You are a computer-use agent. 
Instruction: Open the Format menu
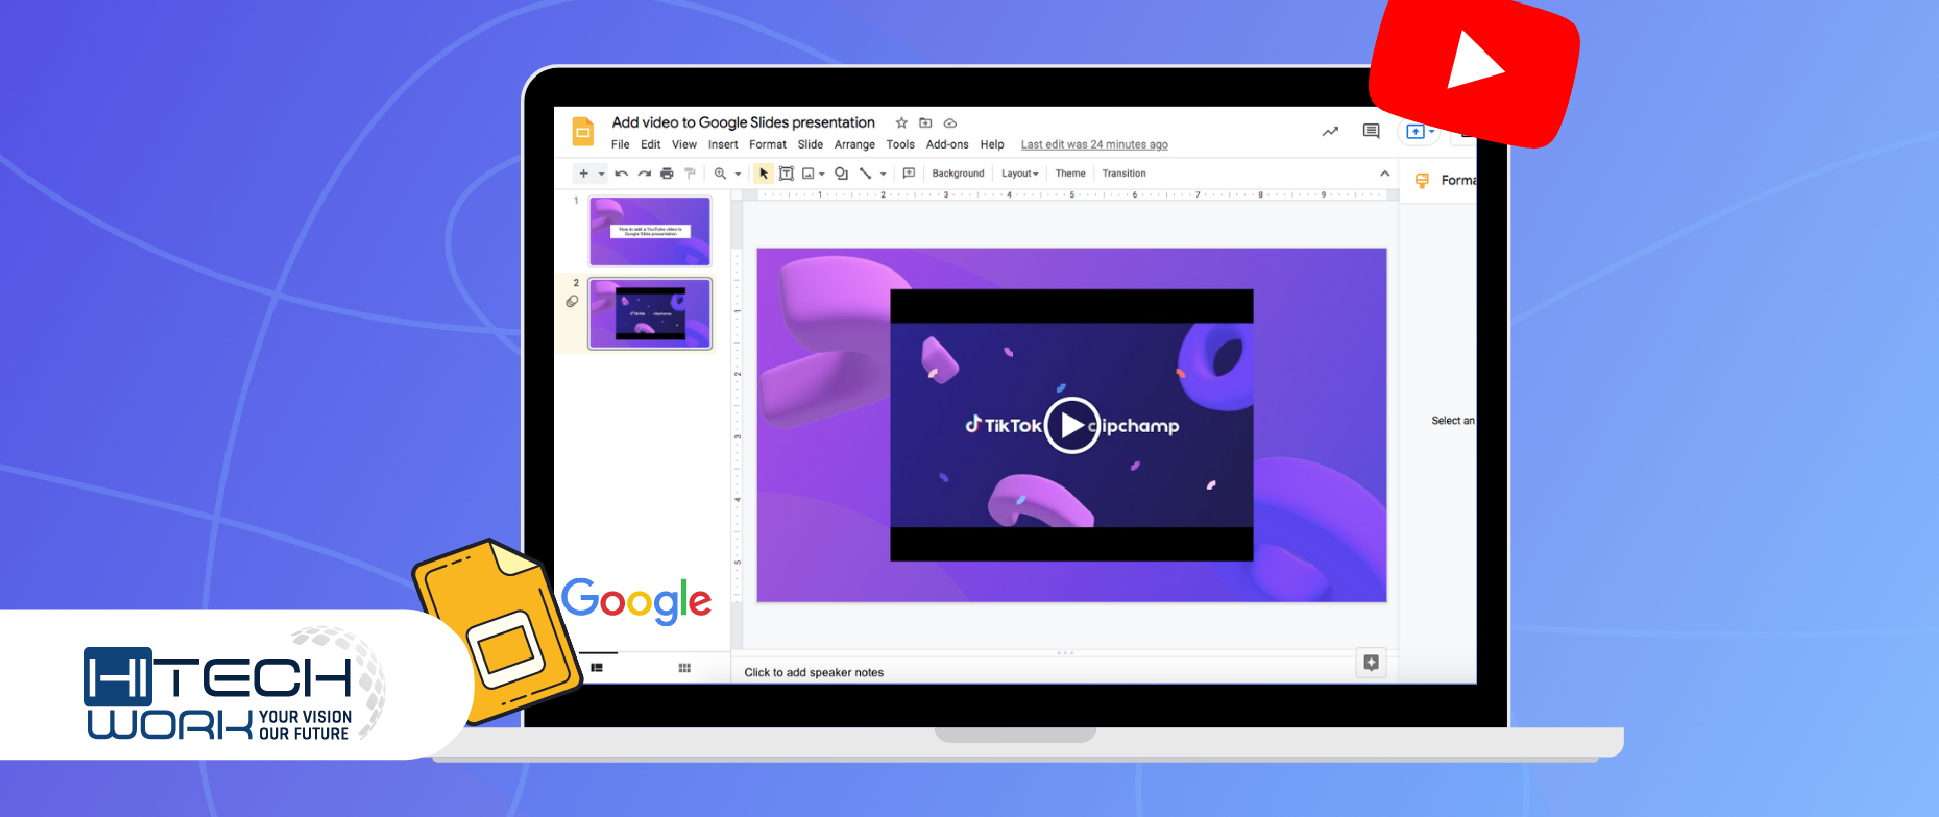tap(768, 145)
